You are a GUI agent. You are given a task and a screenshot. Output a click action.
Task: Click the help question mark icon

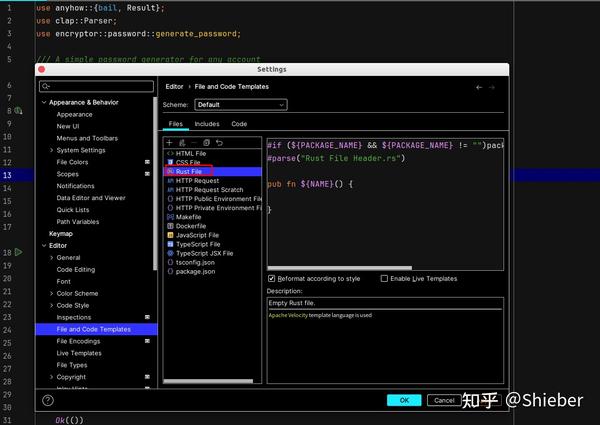coord(48,401)
